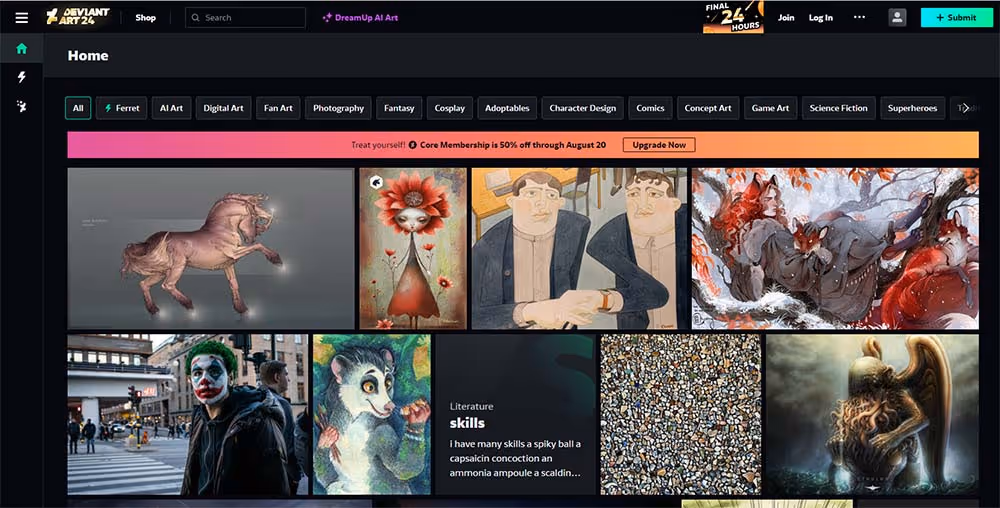Click Log In
Image resolution: width=1000 pixels, height=508 pixels.
pos(821,18)
